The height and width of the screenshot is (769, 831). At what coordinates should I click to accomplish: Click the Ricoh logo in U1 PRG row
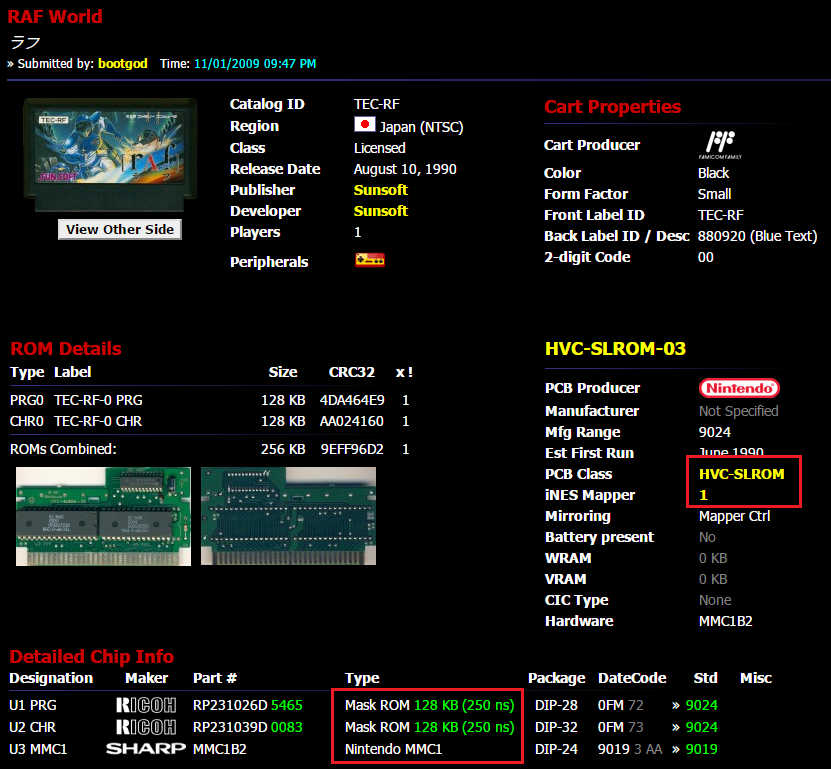point(146,705)
